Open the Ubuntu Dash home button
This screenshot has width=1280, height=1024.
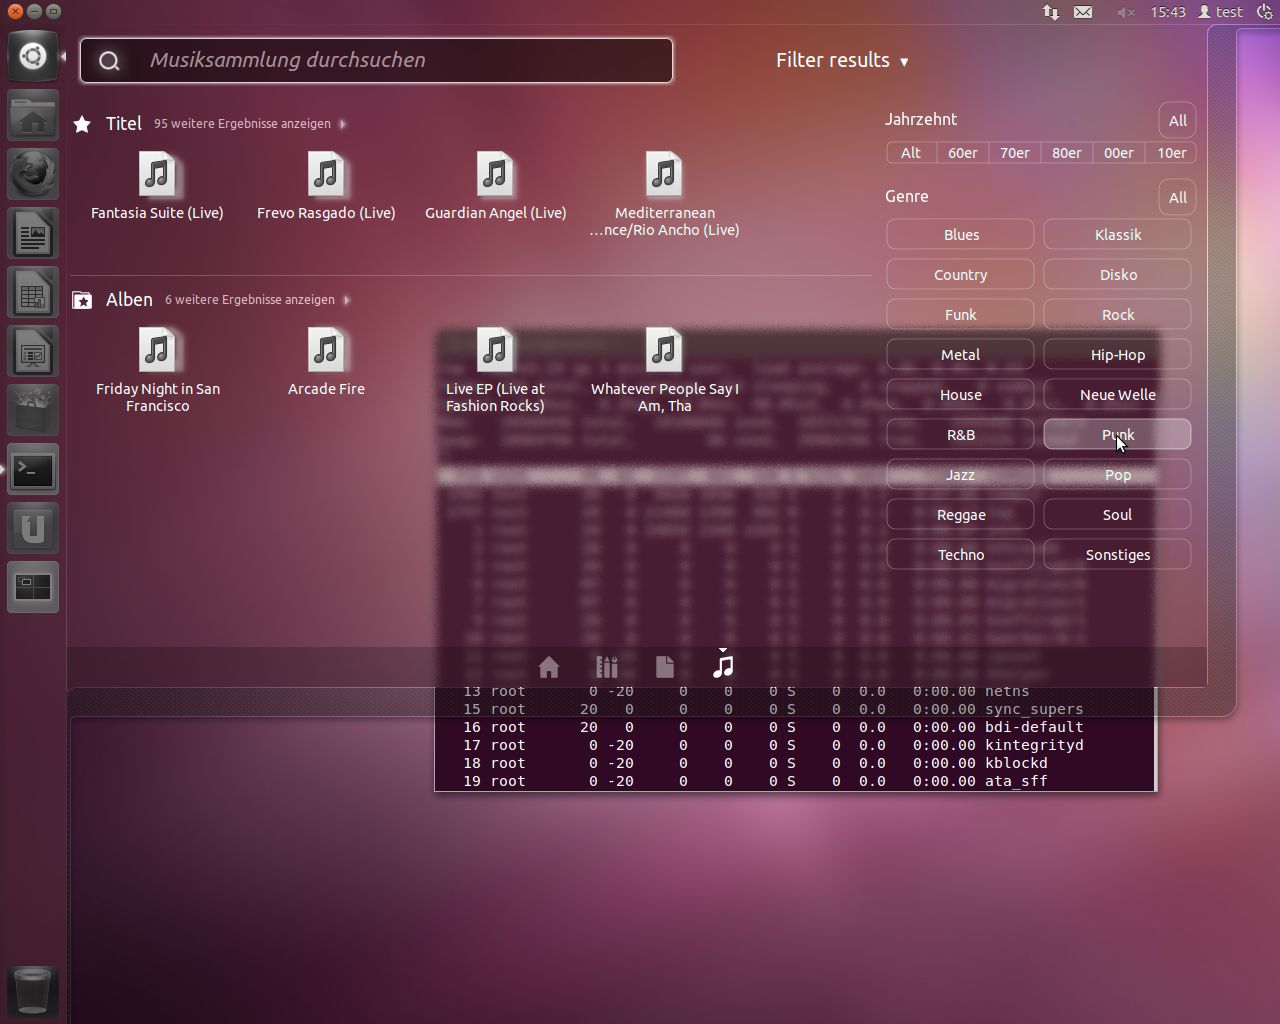click(33, 56)
